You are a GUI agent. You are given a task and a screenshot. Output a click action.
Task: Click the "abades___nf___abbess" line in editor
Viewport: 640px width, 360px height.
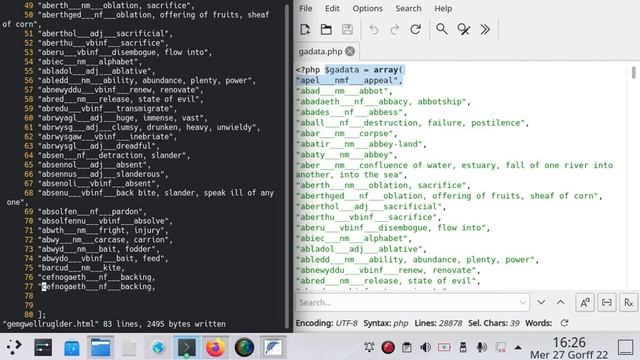(x=351, y=112)
